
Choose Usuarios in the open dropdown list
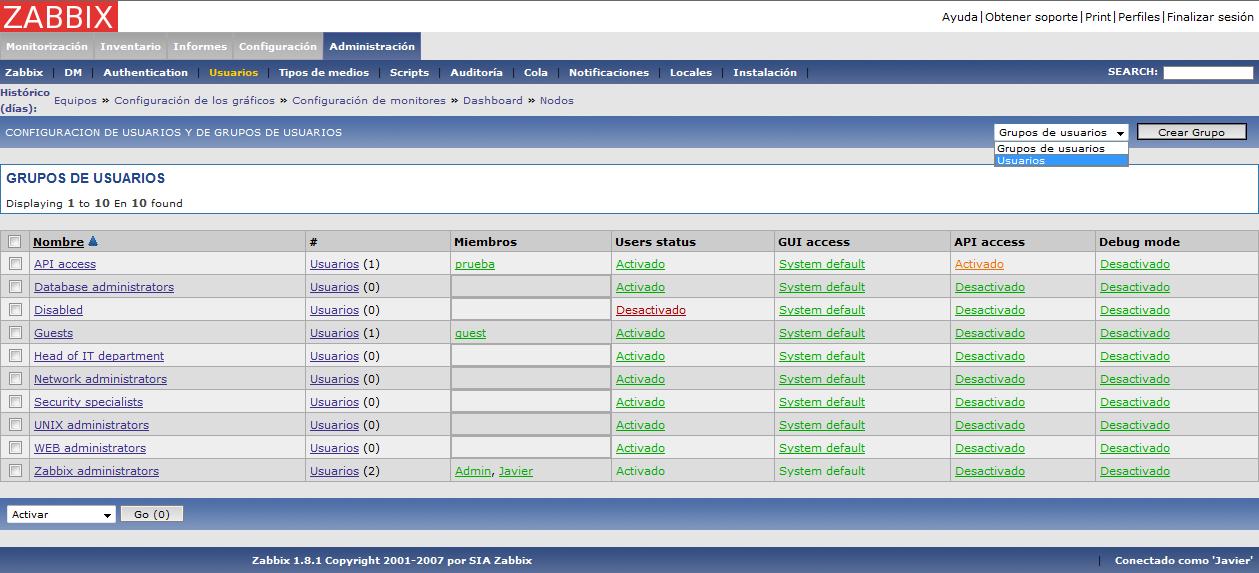pyautogui.click(x=1060, y=161)
